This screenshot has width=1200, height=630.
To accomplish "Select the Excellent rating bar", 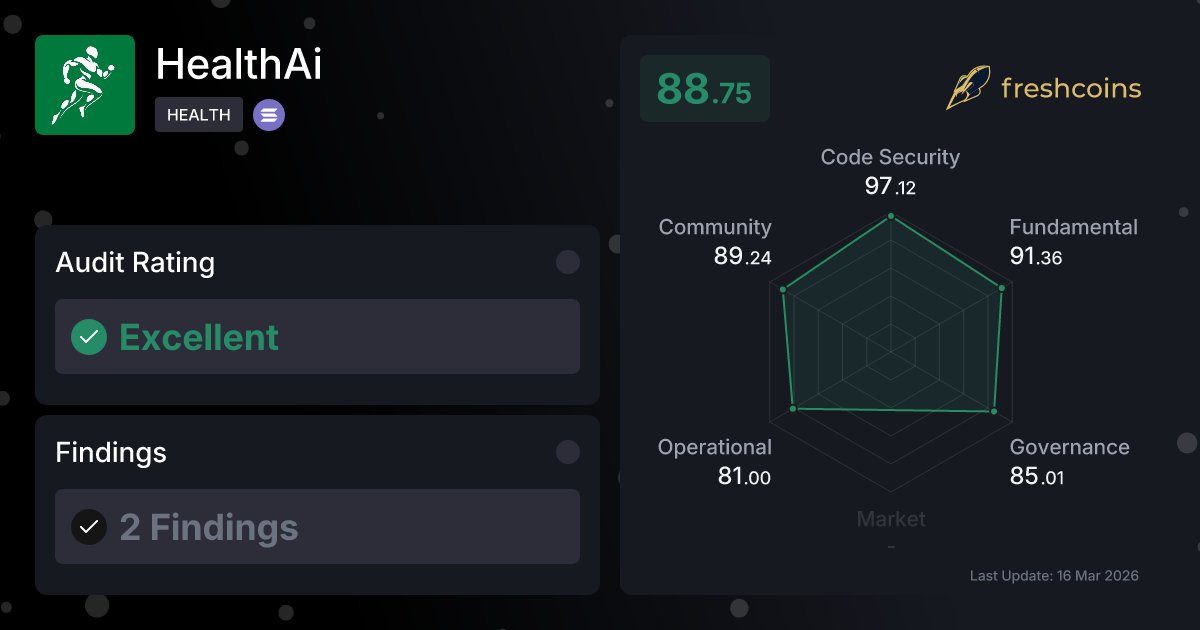I will (317, 337).
